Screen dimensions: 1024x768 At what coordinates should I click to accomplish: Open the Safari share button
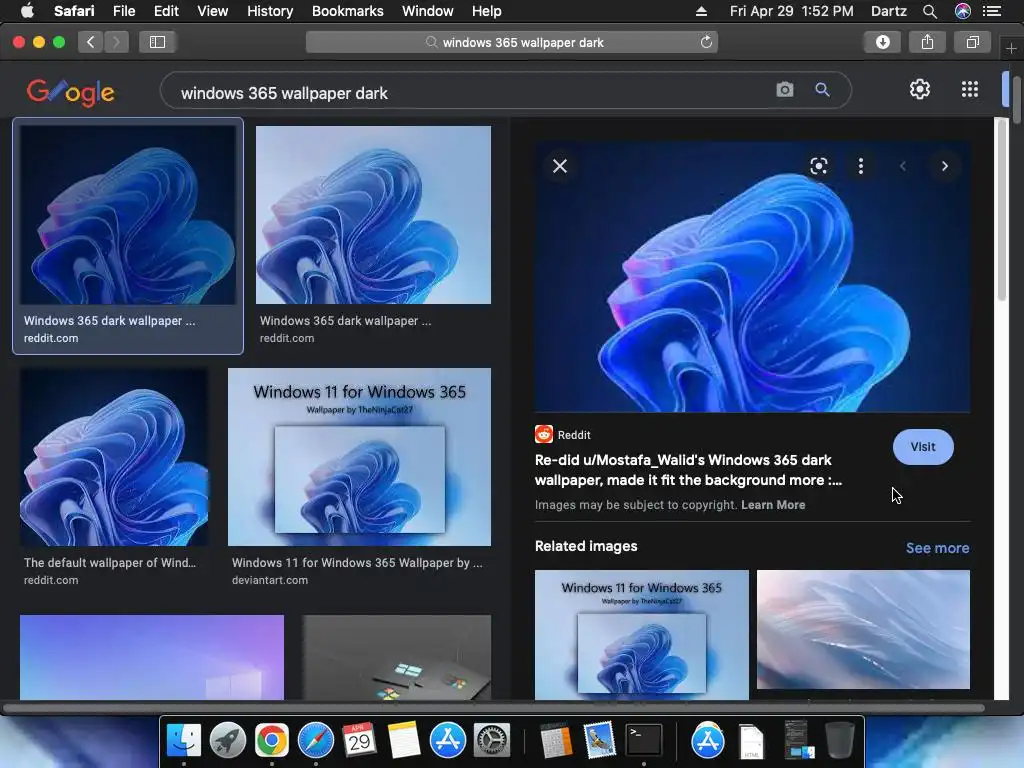click(x=927, y=42)
